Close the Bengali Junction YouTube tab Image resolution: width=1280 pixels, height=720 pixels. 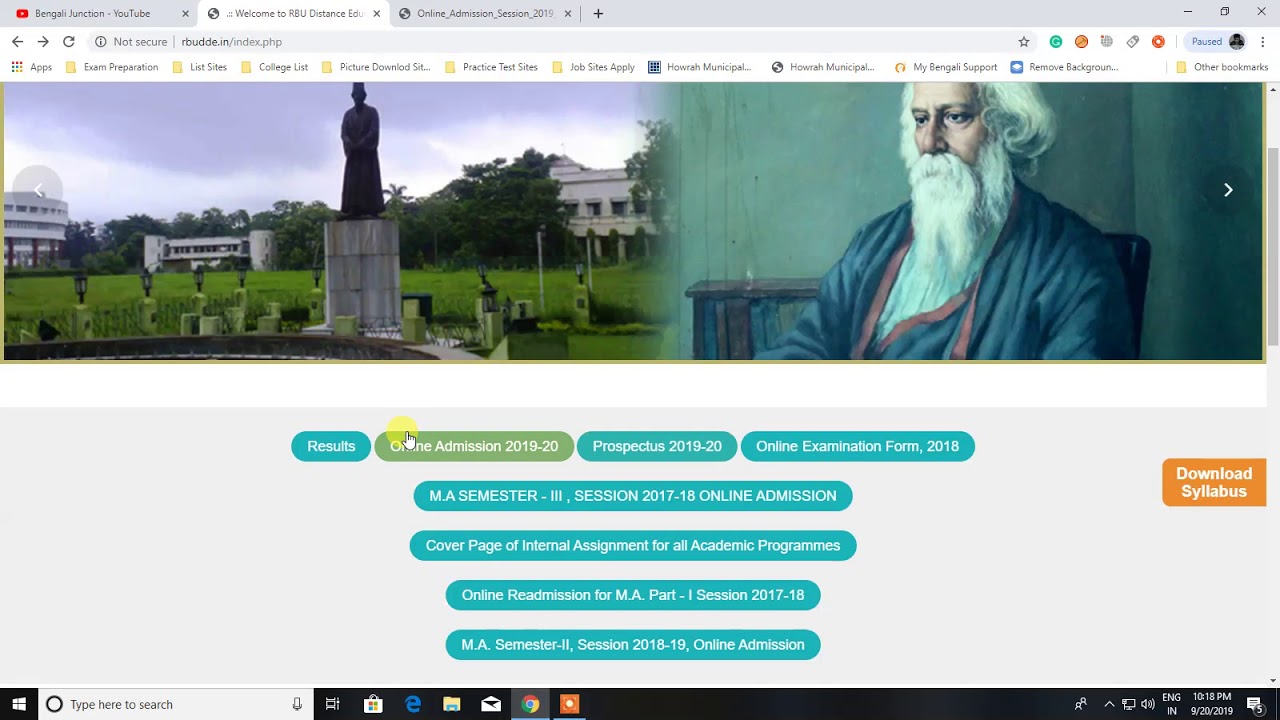[x=185, y=14]
